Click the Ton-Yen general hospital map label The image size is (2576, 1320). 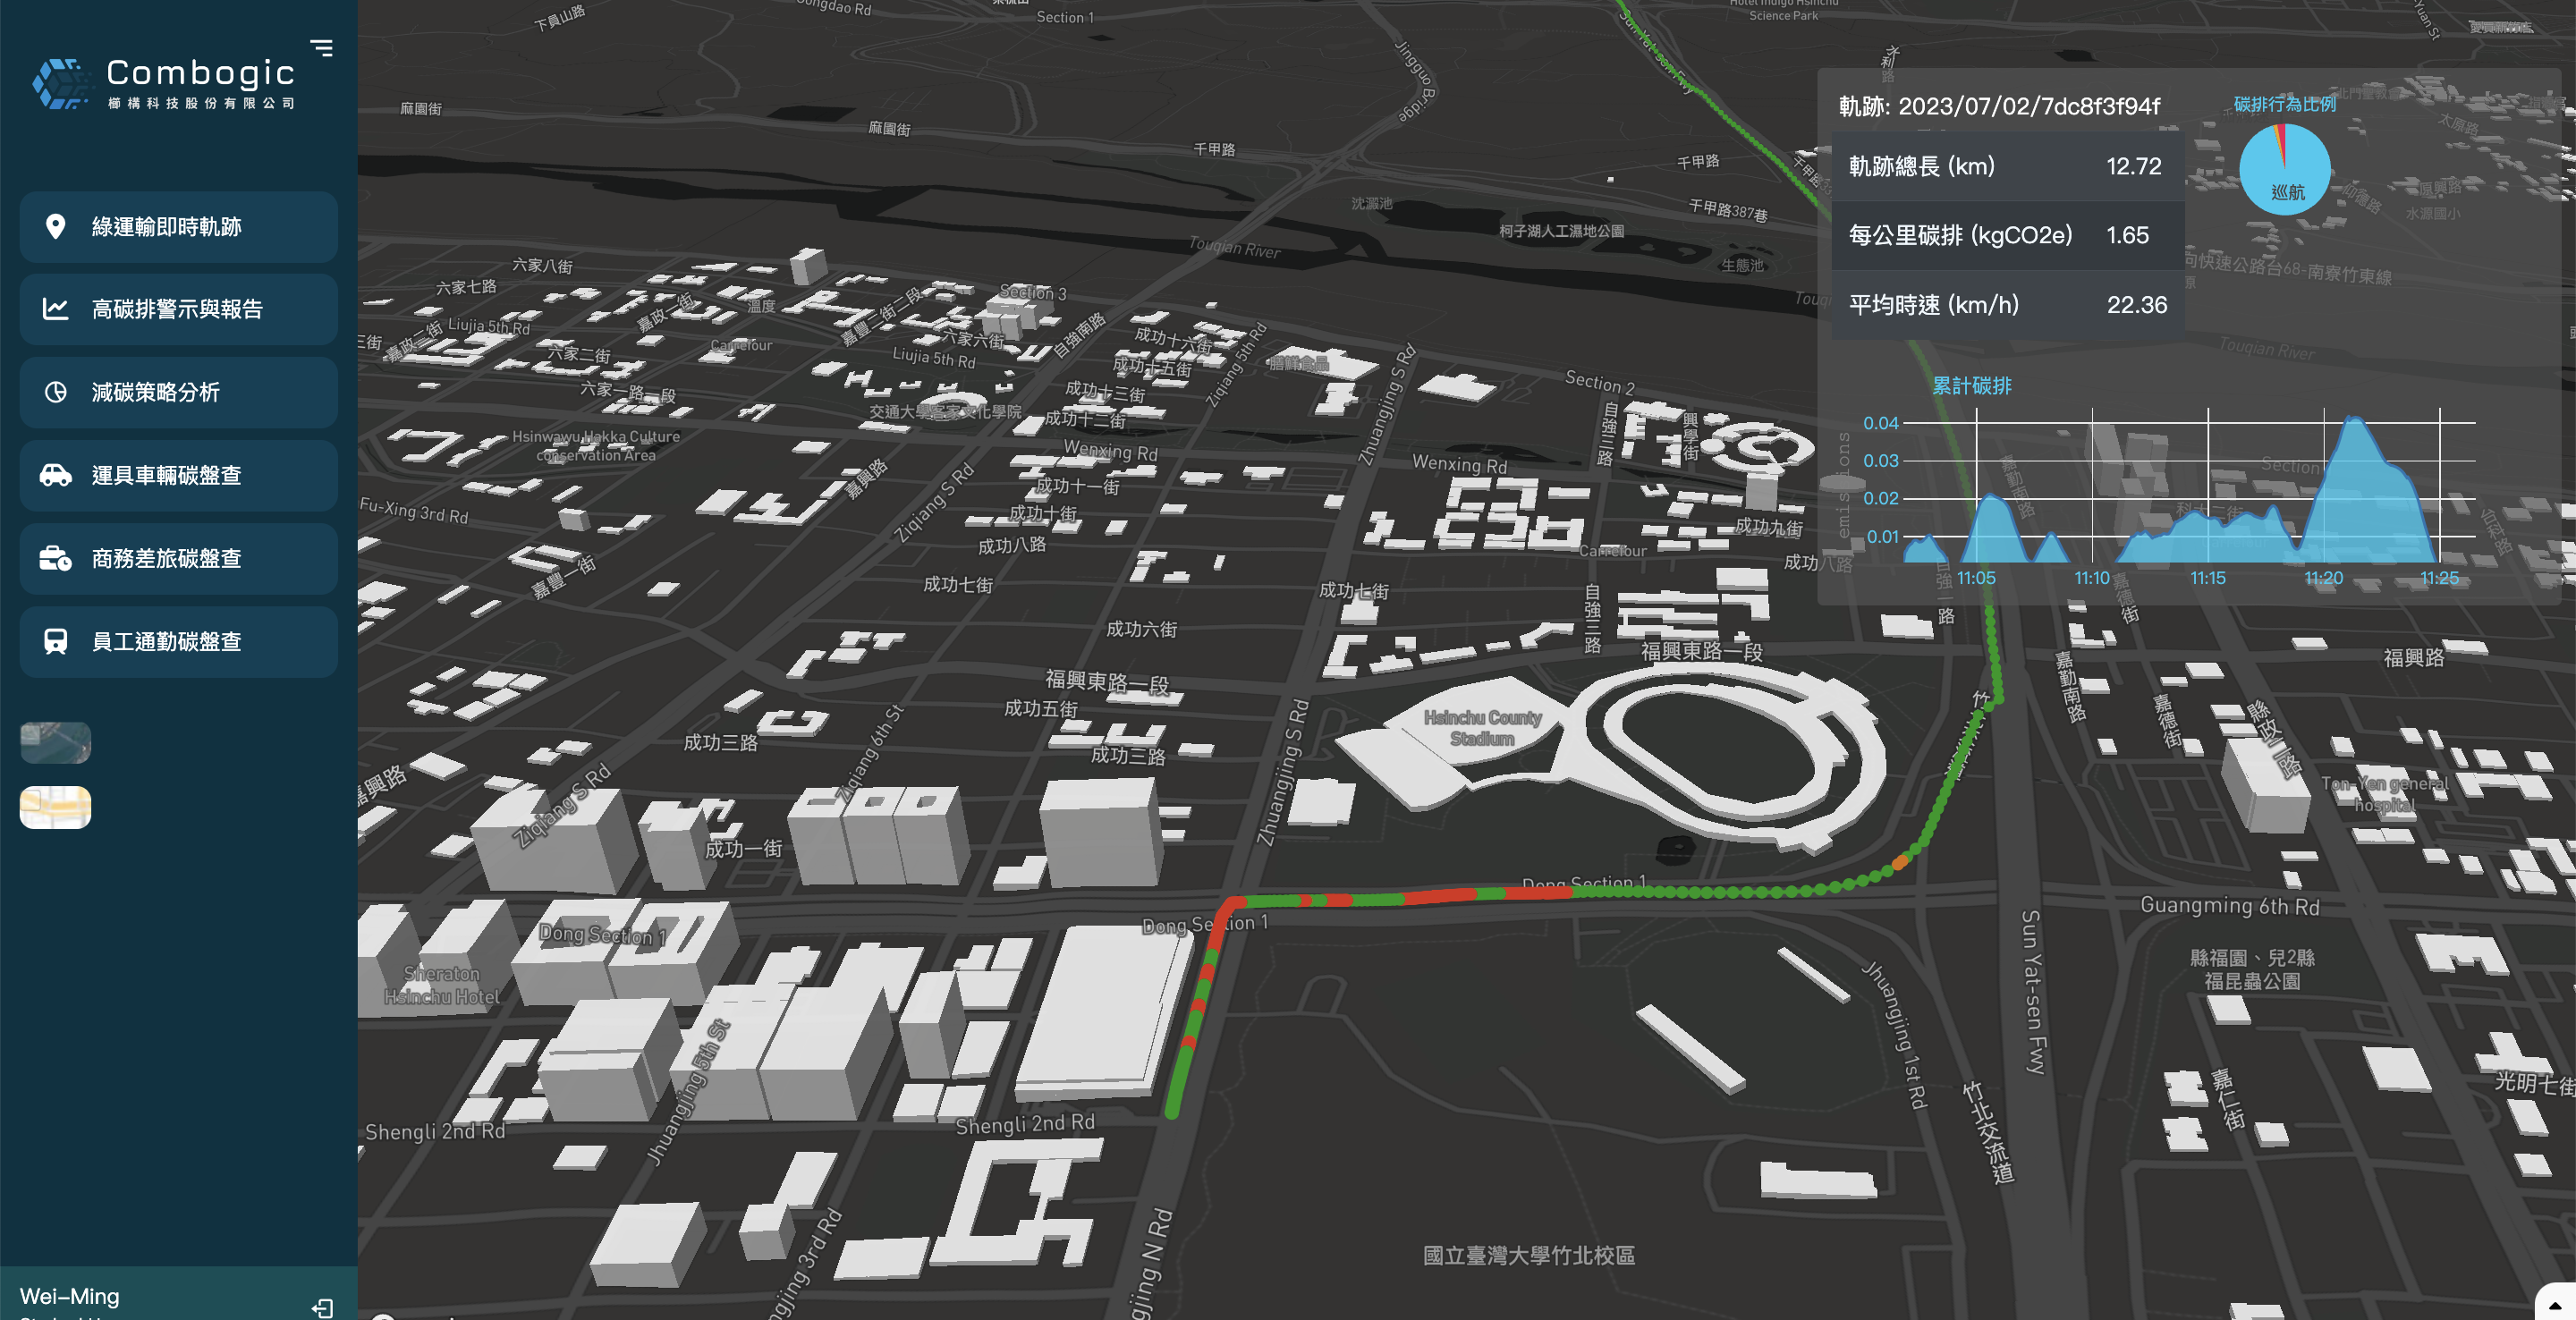point(2384,794)
